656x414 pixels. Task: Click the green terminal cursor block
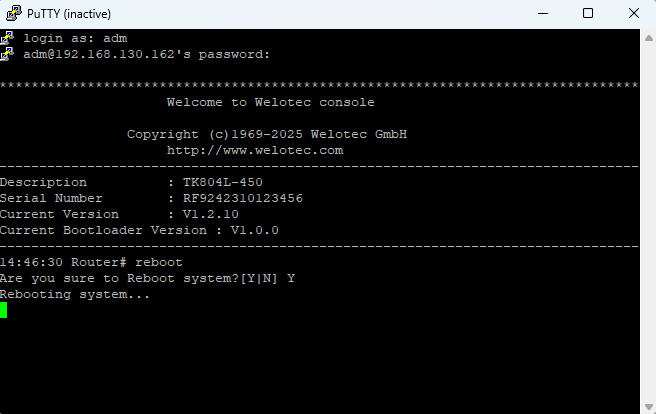4,310
